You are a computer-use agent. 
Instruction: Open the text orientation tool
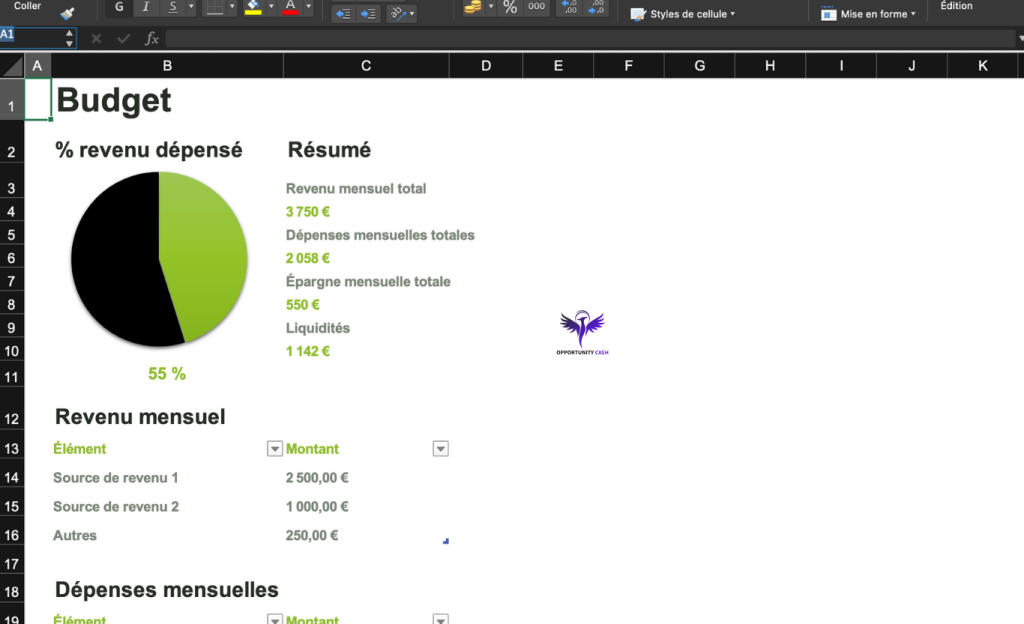pyautogui.click(x=397, y=14)
